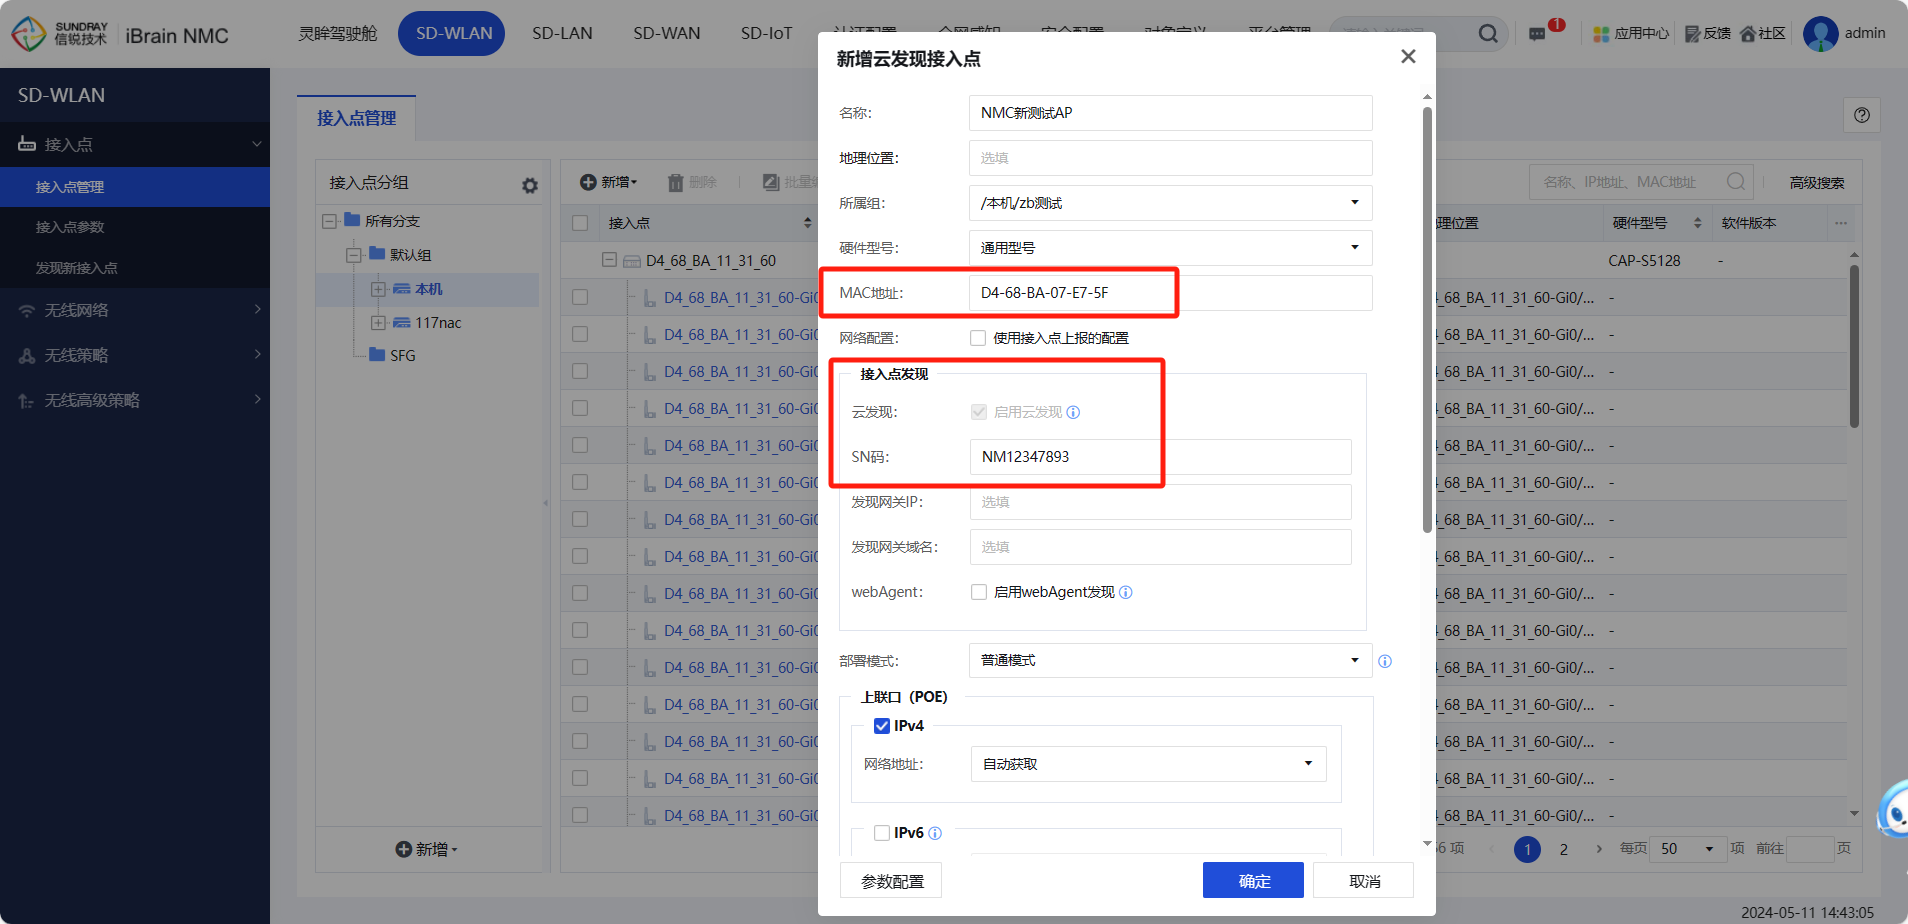This screenshot has height=924, width=1908.
Task: Open the per-page 50 dropdown
Action: (1686, 849)
